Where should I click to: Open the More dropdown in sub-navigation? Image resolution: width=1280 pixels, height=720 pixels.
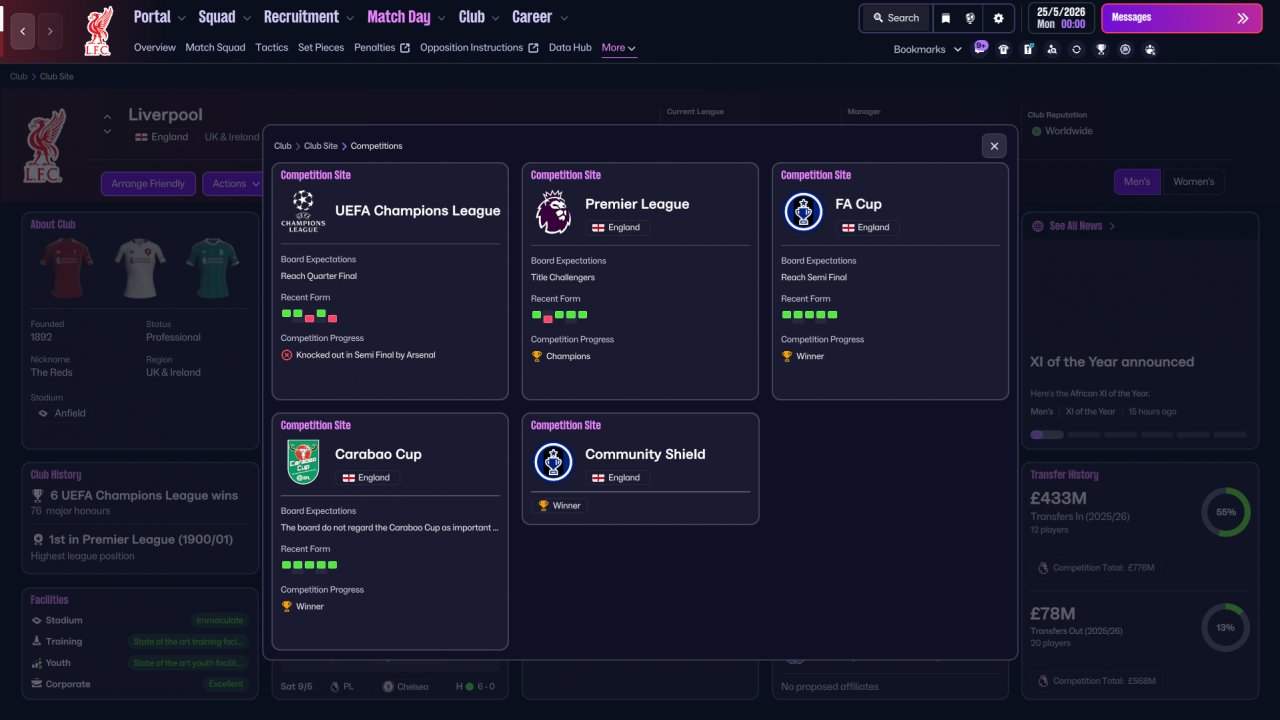click(x=619, y=48)
